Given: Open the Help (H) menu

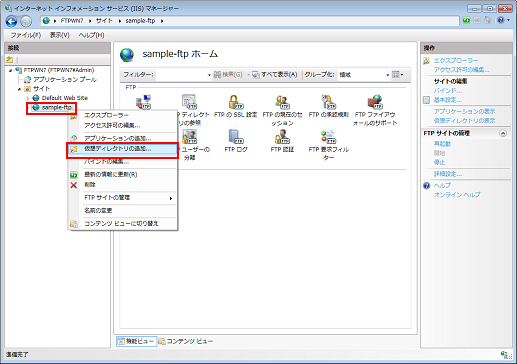Looking at the screenshot, I should click(x=91, y=35).
